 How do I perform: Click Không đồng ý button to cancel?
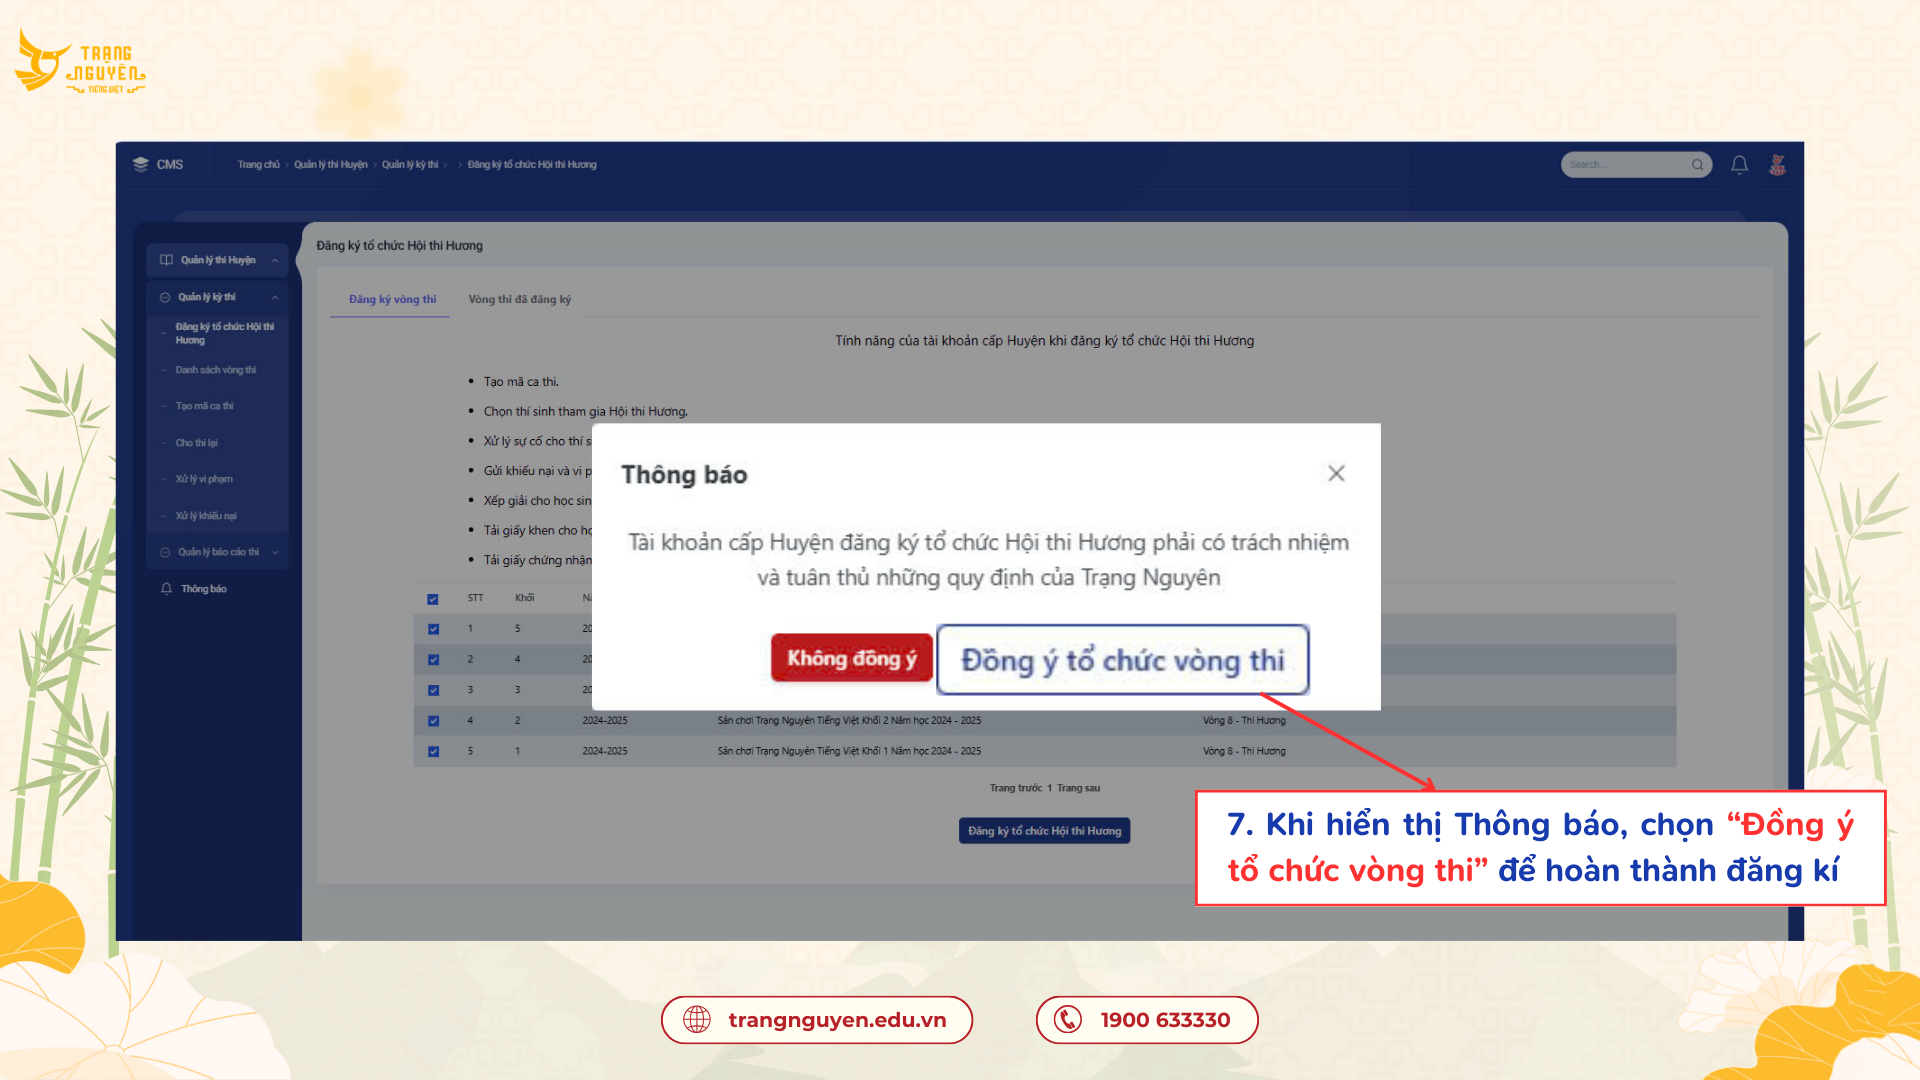(x=849, y=659)
